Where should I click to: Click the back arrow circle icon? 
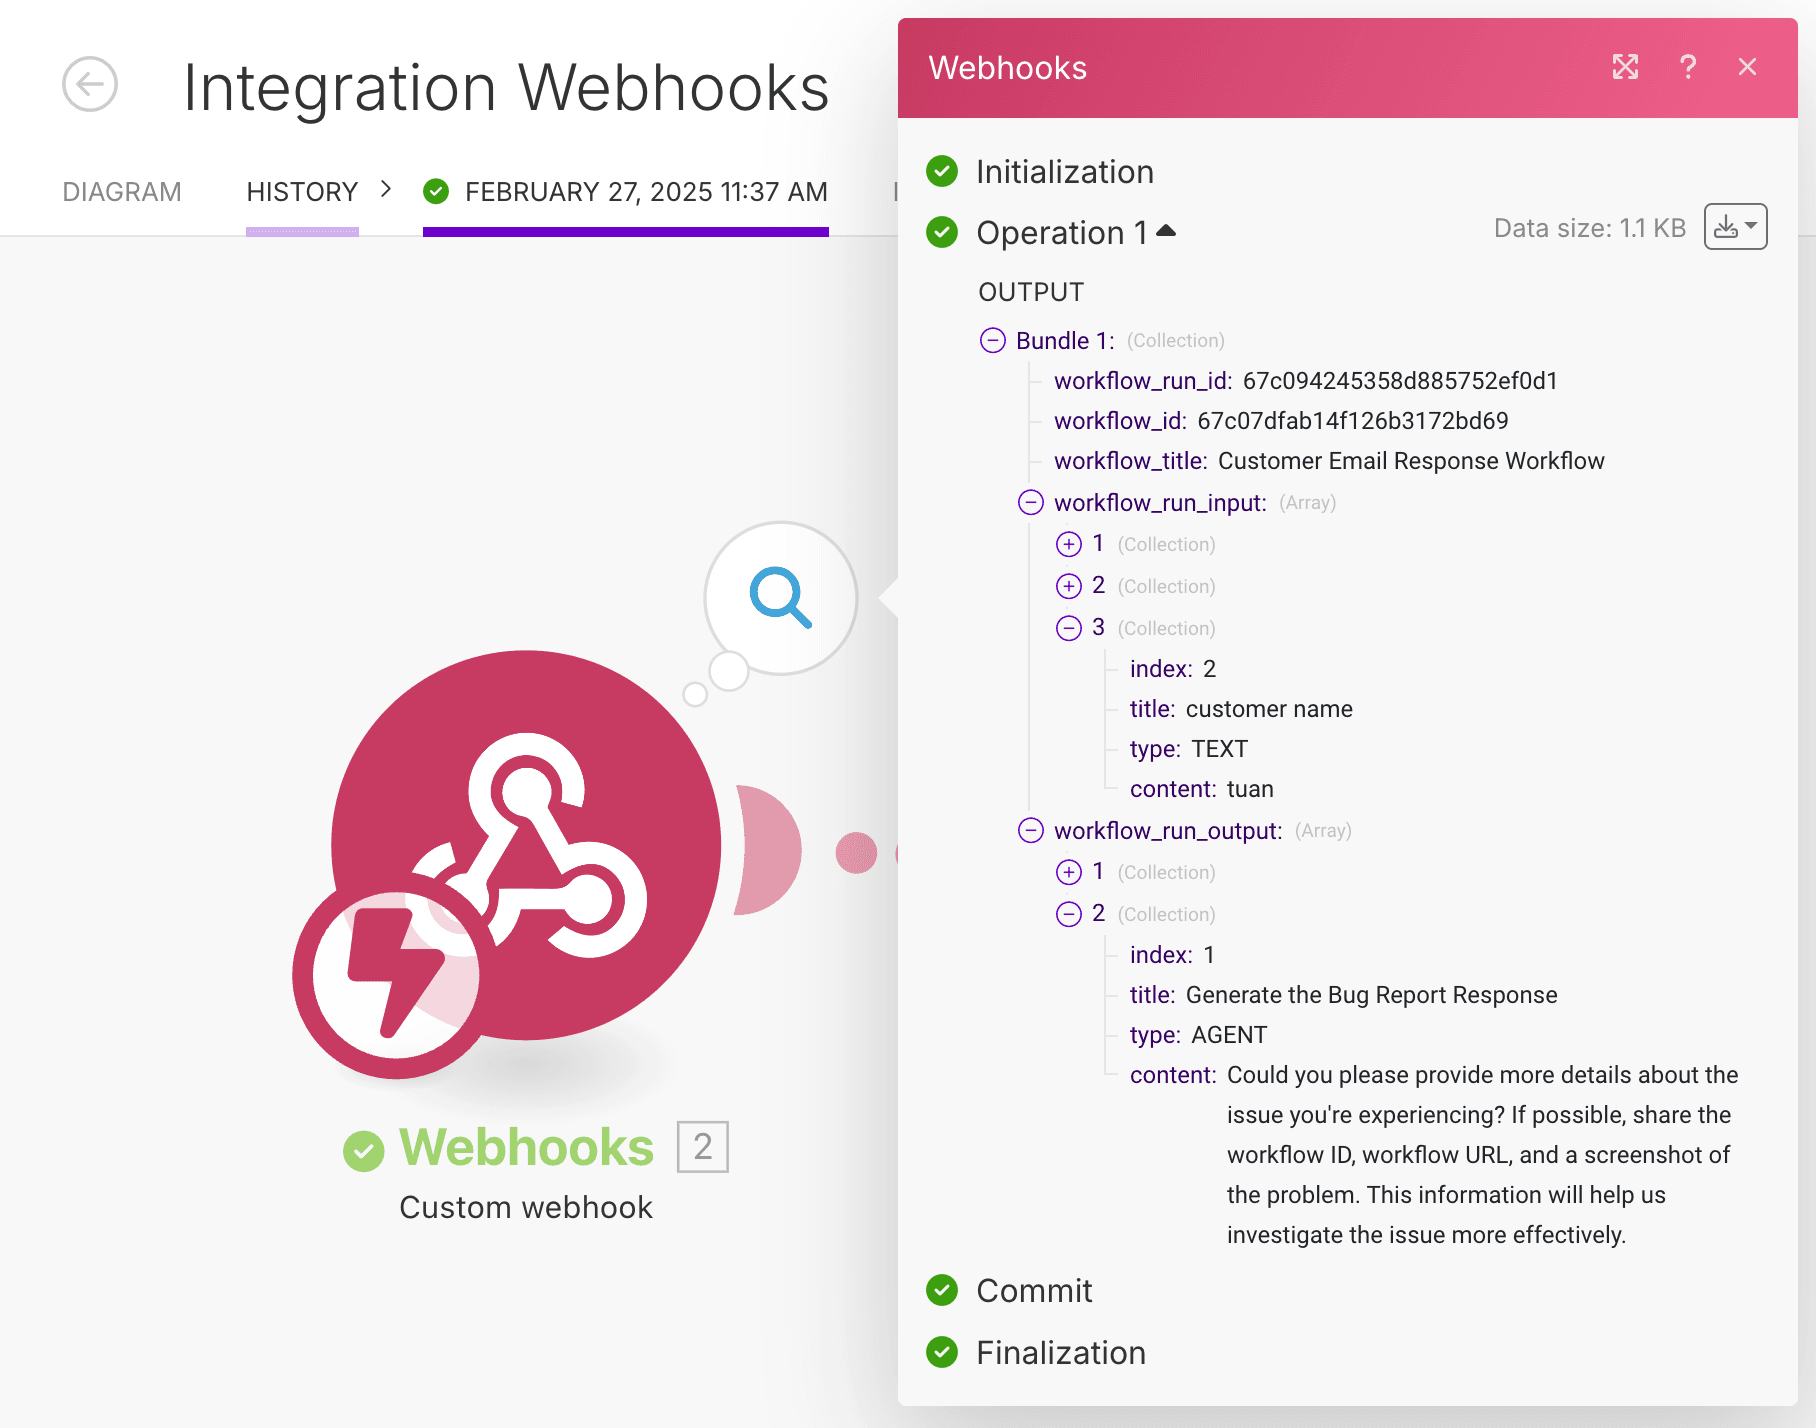90,84
